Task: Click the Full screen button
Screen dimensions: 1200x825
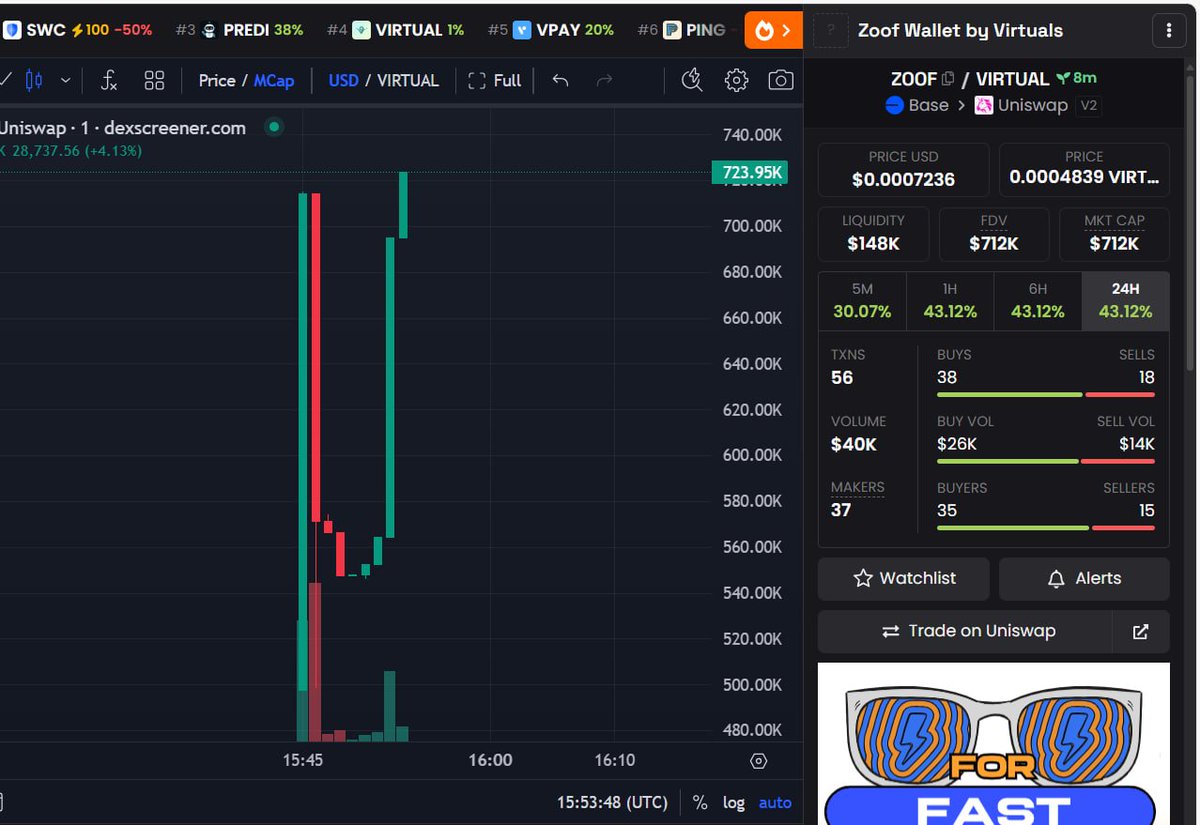Action: 495,80
